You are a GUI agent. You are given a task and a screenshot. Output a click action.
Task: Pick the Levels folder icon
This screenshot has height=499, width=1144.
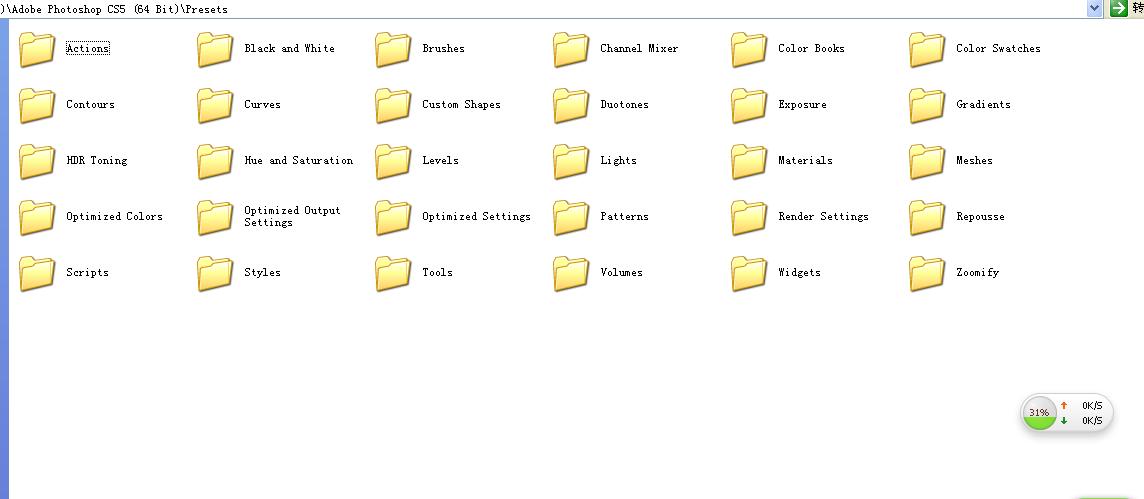(393, 162)
